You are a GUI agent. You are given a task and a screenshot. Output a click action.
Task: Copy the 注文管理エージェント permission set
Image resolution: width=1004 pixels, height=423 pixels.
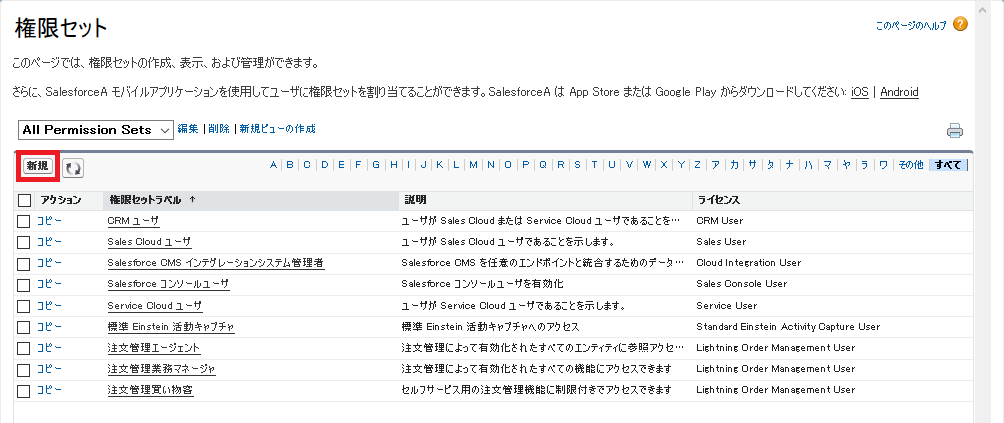pos(49,347)
